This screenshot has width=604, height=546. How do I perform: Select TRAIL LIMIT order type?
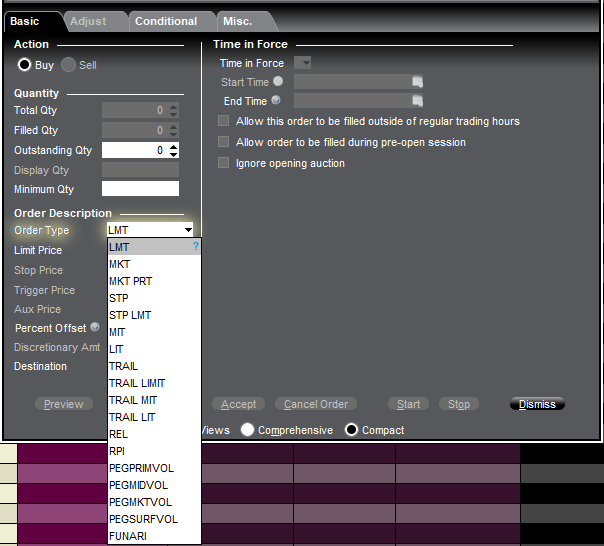(154, 383)
